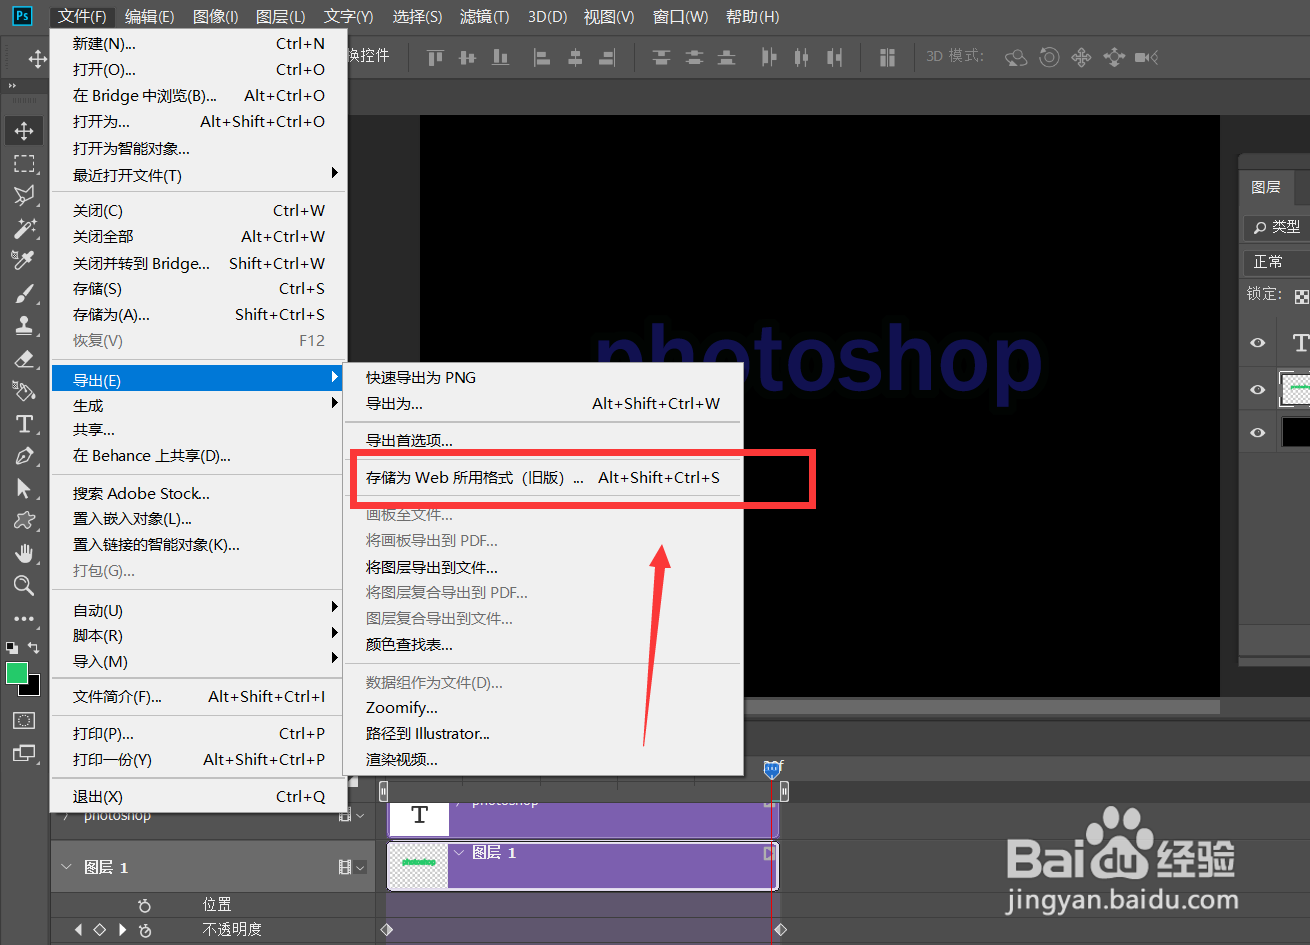Select the Custom Shape tool

tap(24, 521)
